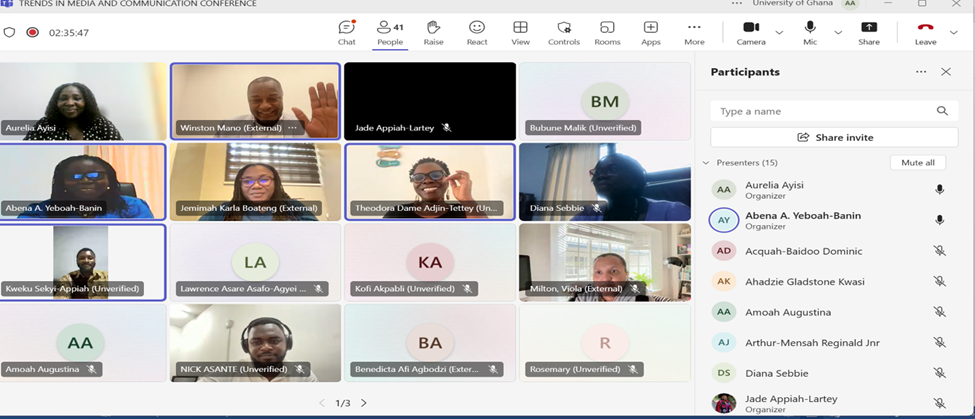The height and width of the screenshot is (419, 975).
Task: Click the Mute all button
Action: 917,162
